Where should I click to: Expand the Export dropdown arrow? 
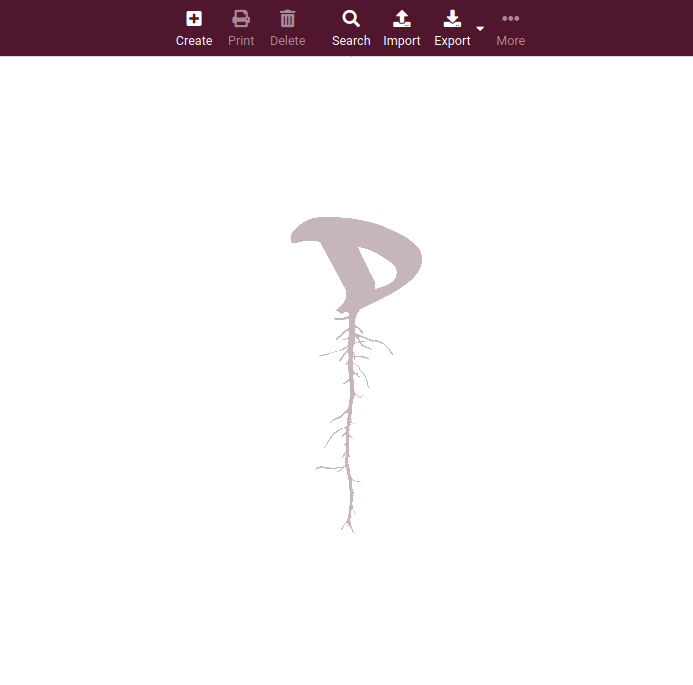480,29
